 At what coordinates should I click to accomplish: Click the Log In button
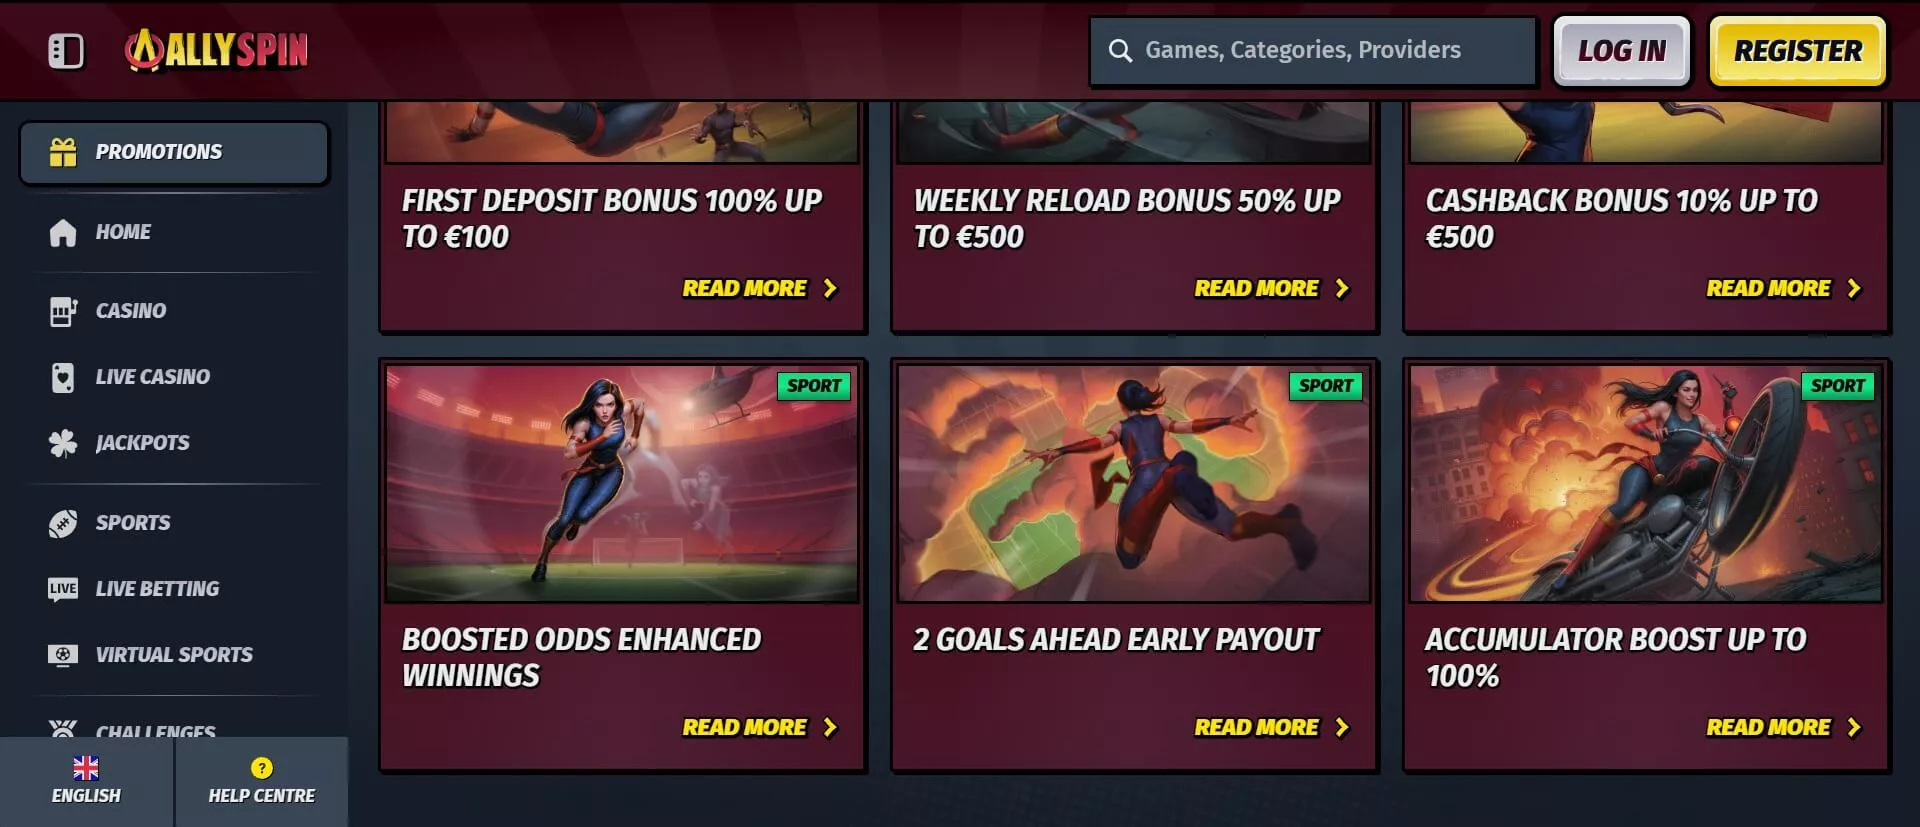[1621, 51]
